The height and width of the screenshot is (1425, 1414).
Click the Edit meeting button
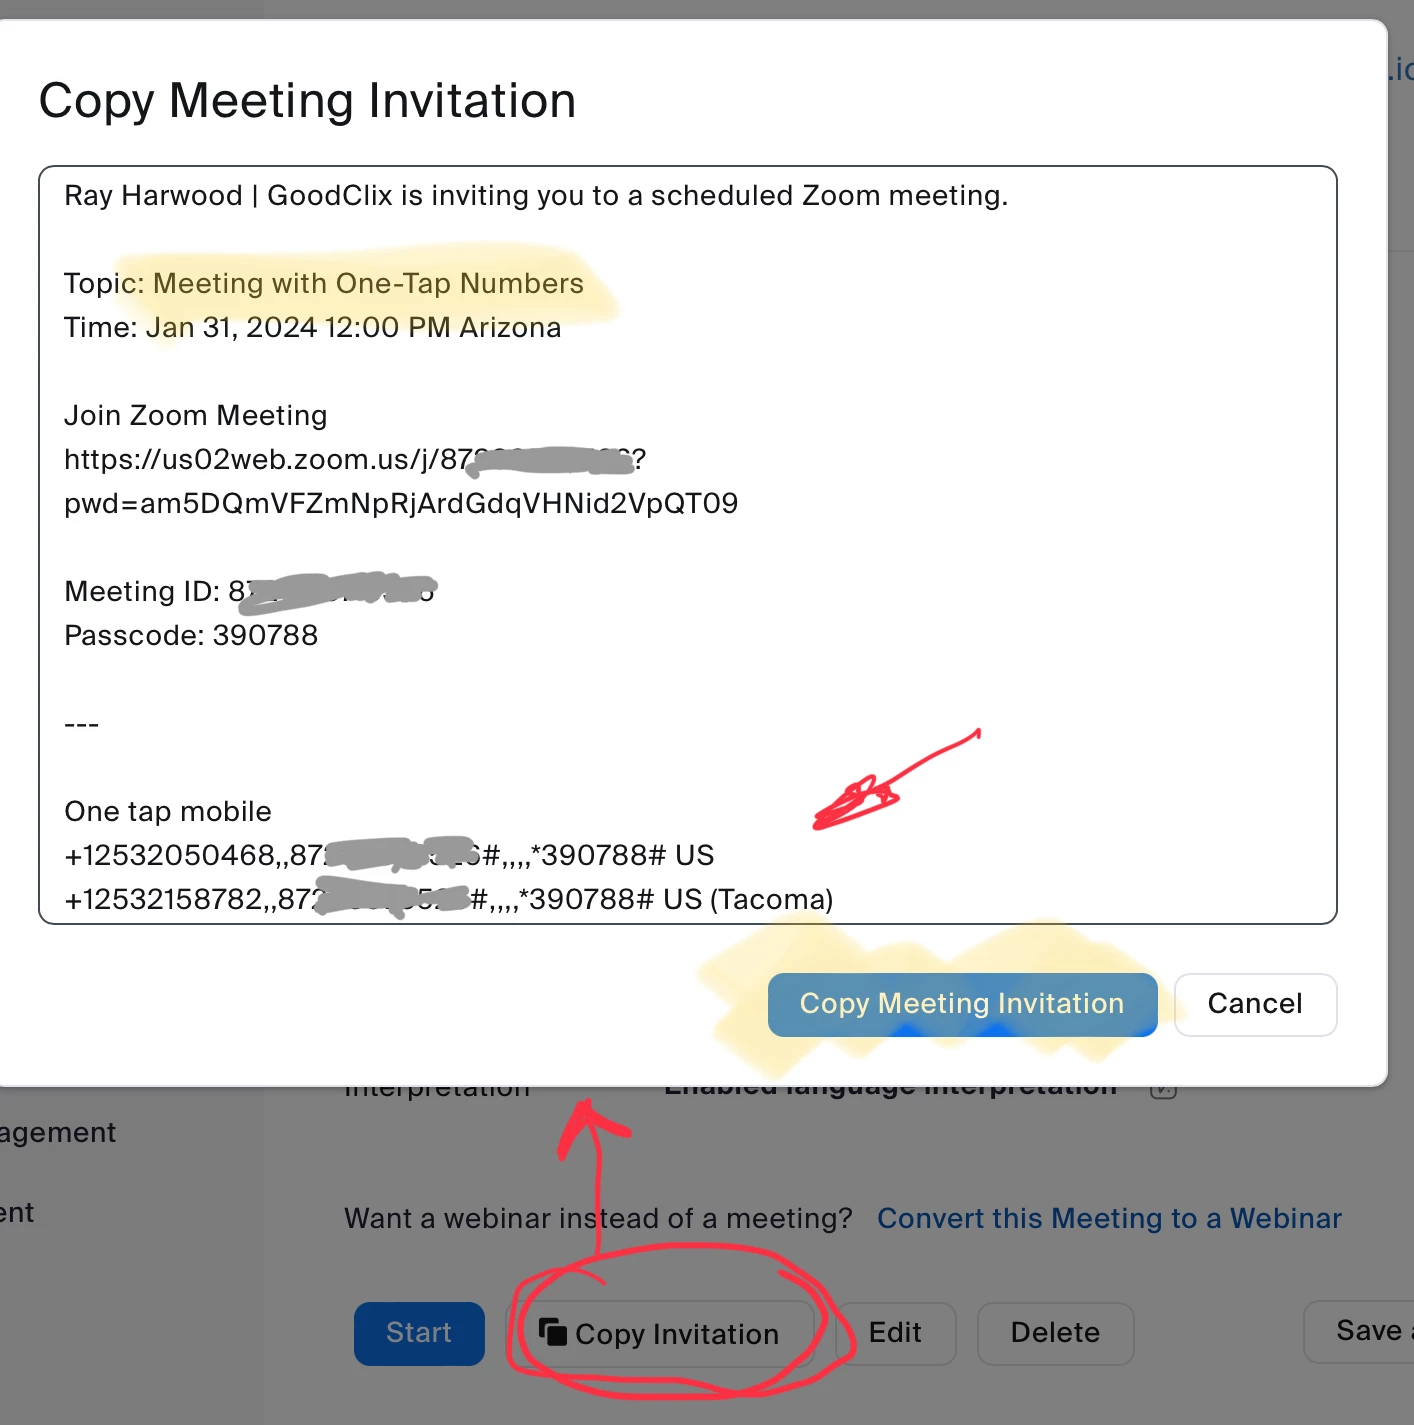pos(896,1333)
